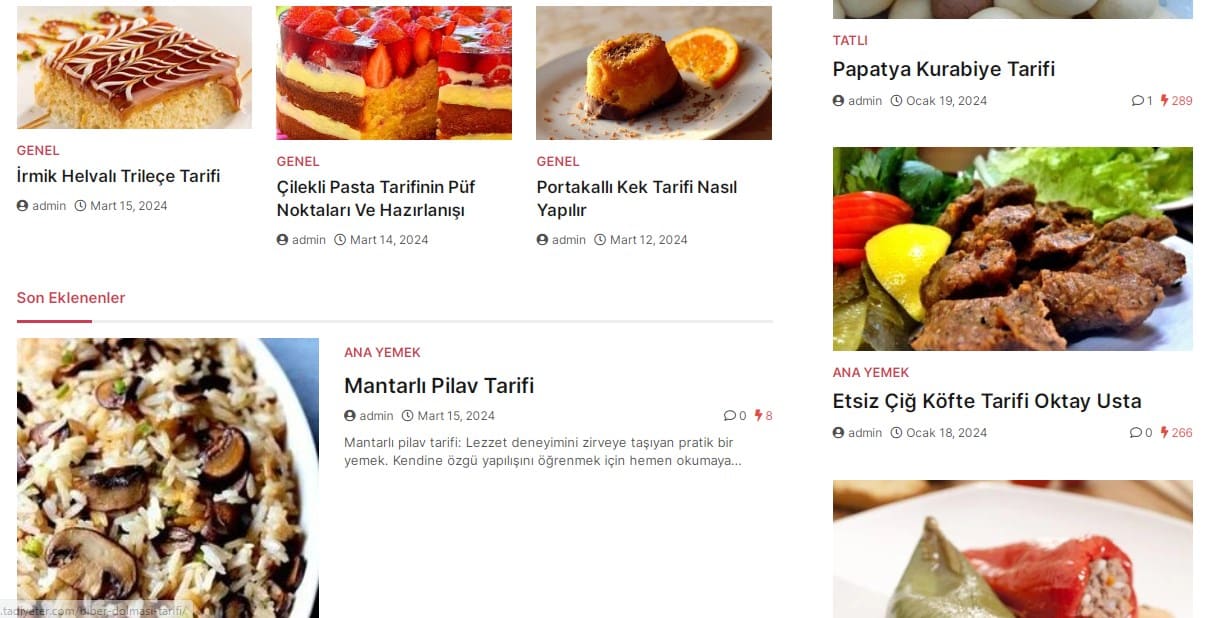This screenshot has width=1206, height=618.
Task: Open the İrmik Helvalı Trileçe Tarifi post
Action: click(x=118, y=176)
